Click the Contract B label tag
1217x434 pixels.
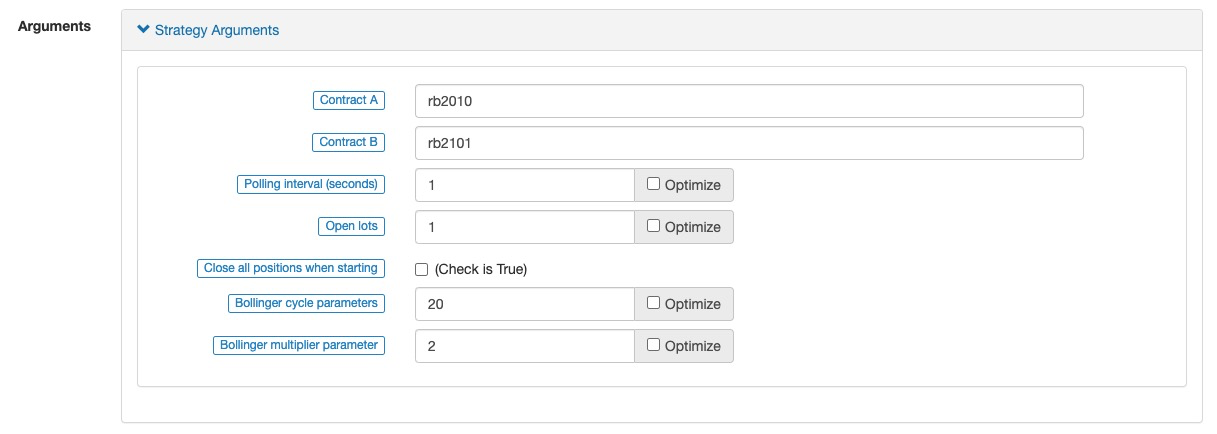348,142
